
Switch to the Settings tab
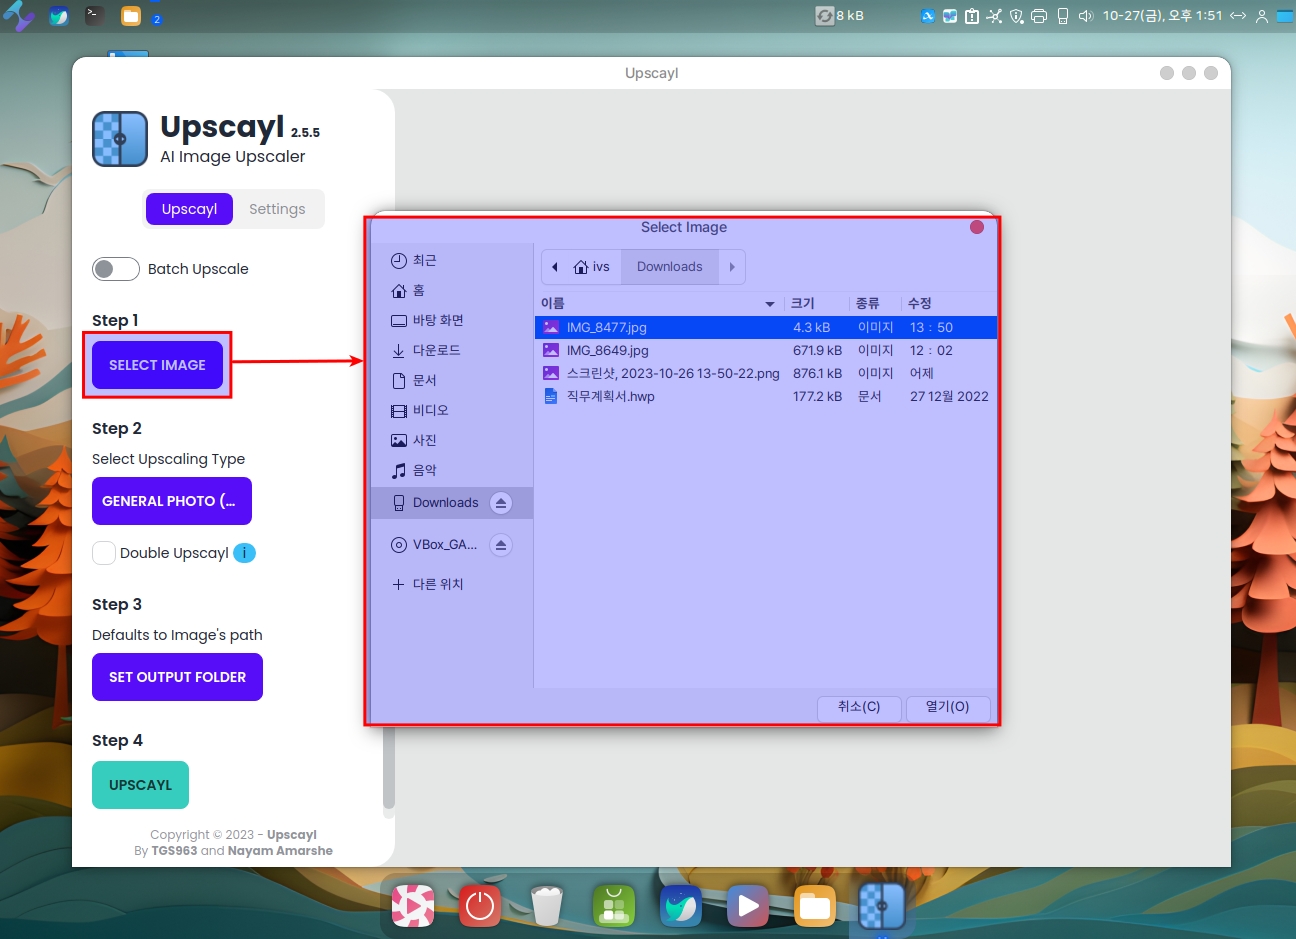click(x=277, y=209)
